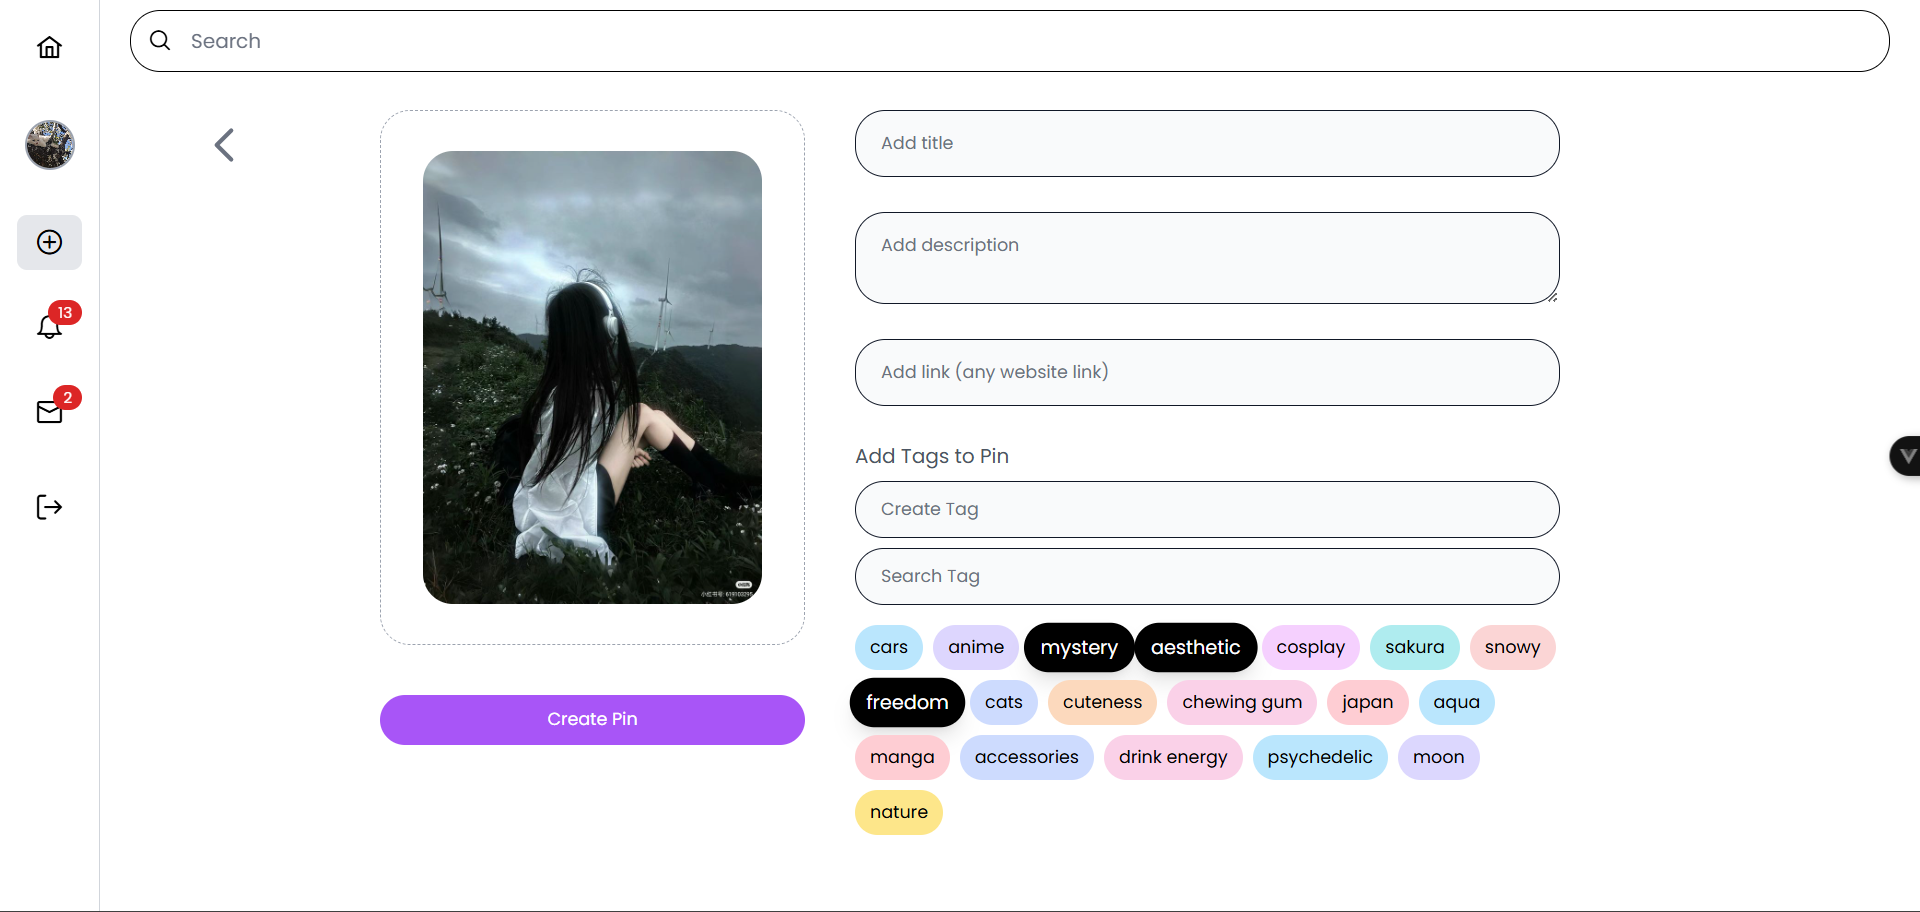This screenshot has height=912, width=1920.
Task: Choose the accessories tag
Action: 1026,757
